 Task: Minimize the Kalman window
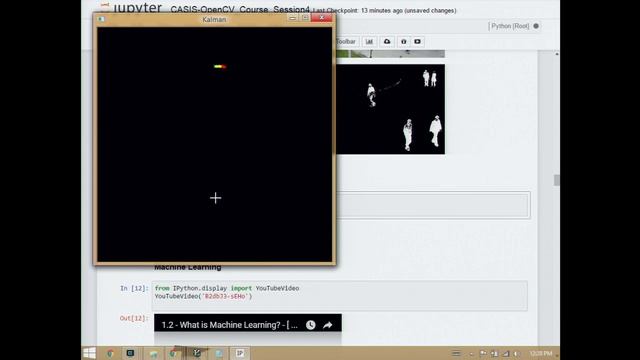pos(293,18)
